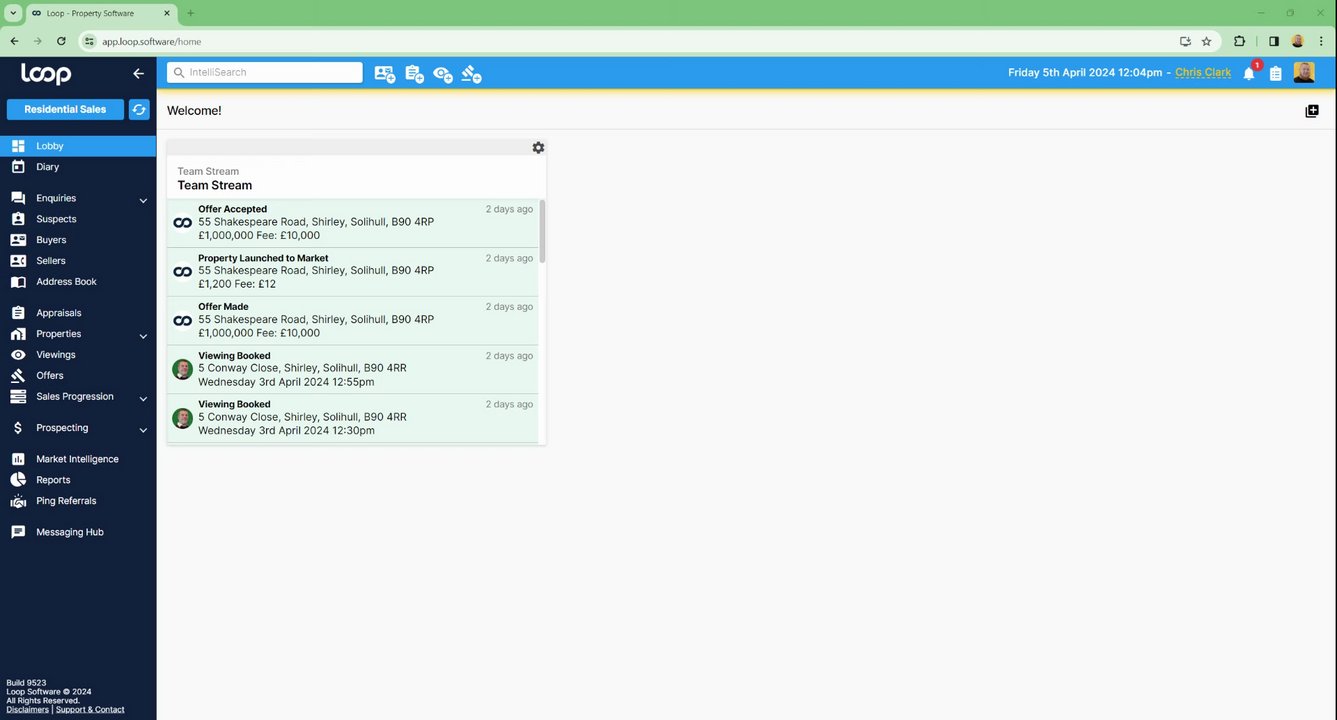The width and height of the screenshot is (1337, 720).
Task: Open Diary calendar icon in sidebar
Action: point(18,167)
